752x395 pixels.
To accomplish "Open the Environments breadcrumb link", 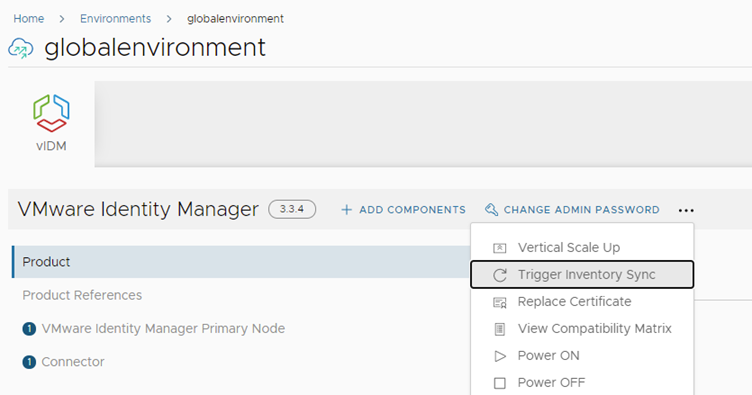I will pos(116,19).
